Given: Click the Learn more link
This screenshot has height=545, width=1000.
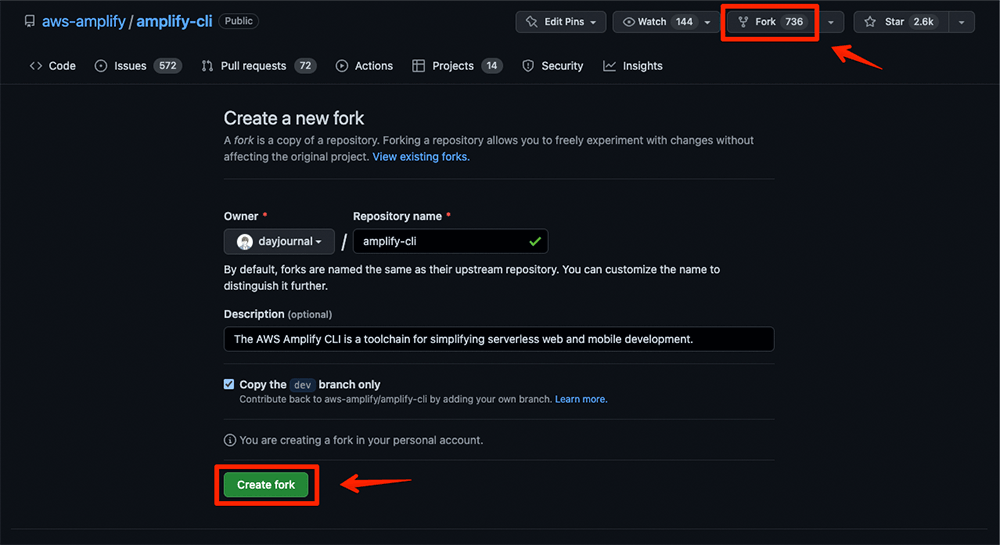Looking at the screenshot, I should pos(581,399).
